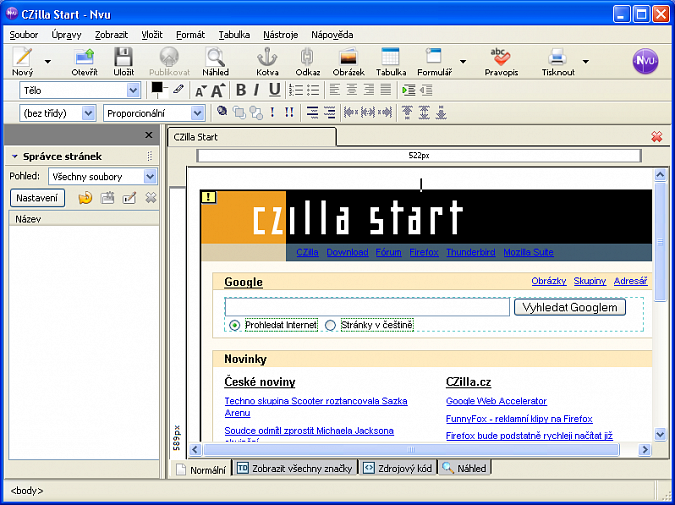Open the Formát menu
Image resolution: width=675 pixels, height=505 pixels.
tap(191, 35)
